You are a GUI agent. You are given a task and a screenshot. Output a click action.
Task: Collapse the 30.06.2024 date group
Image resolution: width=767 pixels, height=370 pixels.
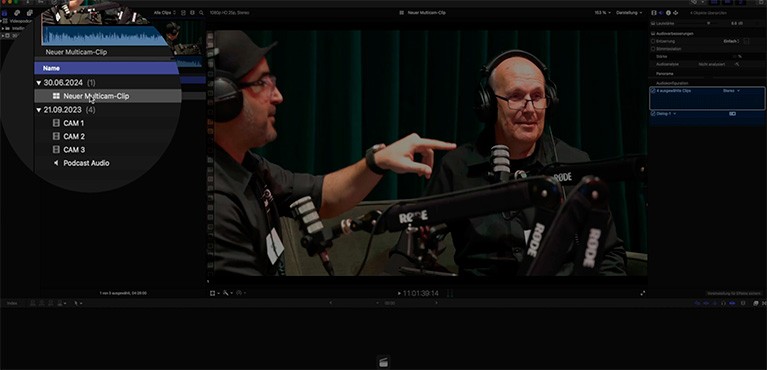(x=39, y=83)
